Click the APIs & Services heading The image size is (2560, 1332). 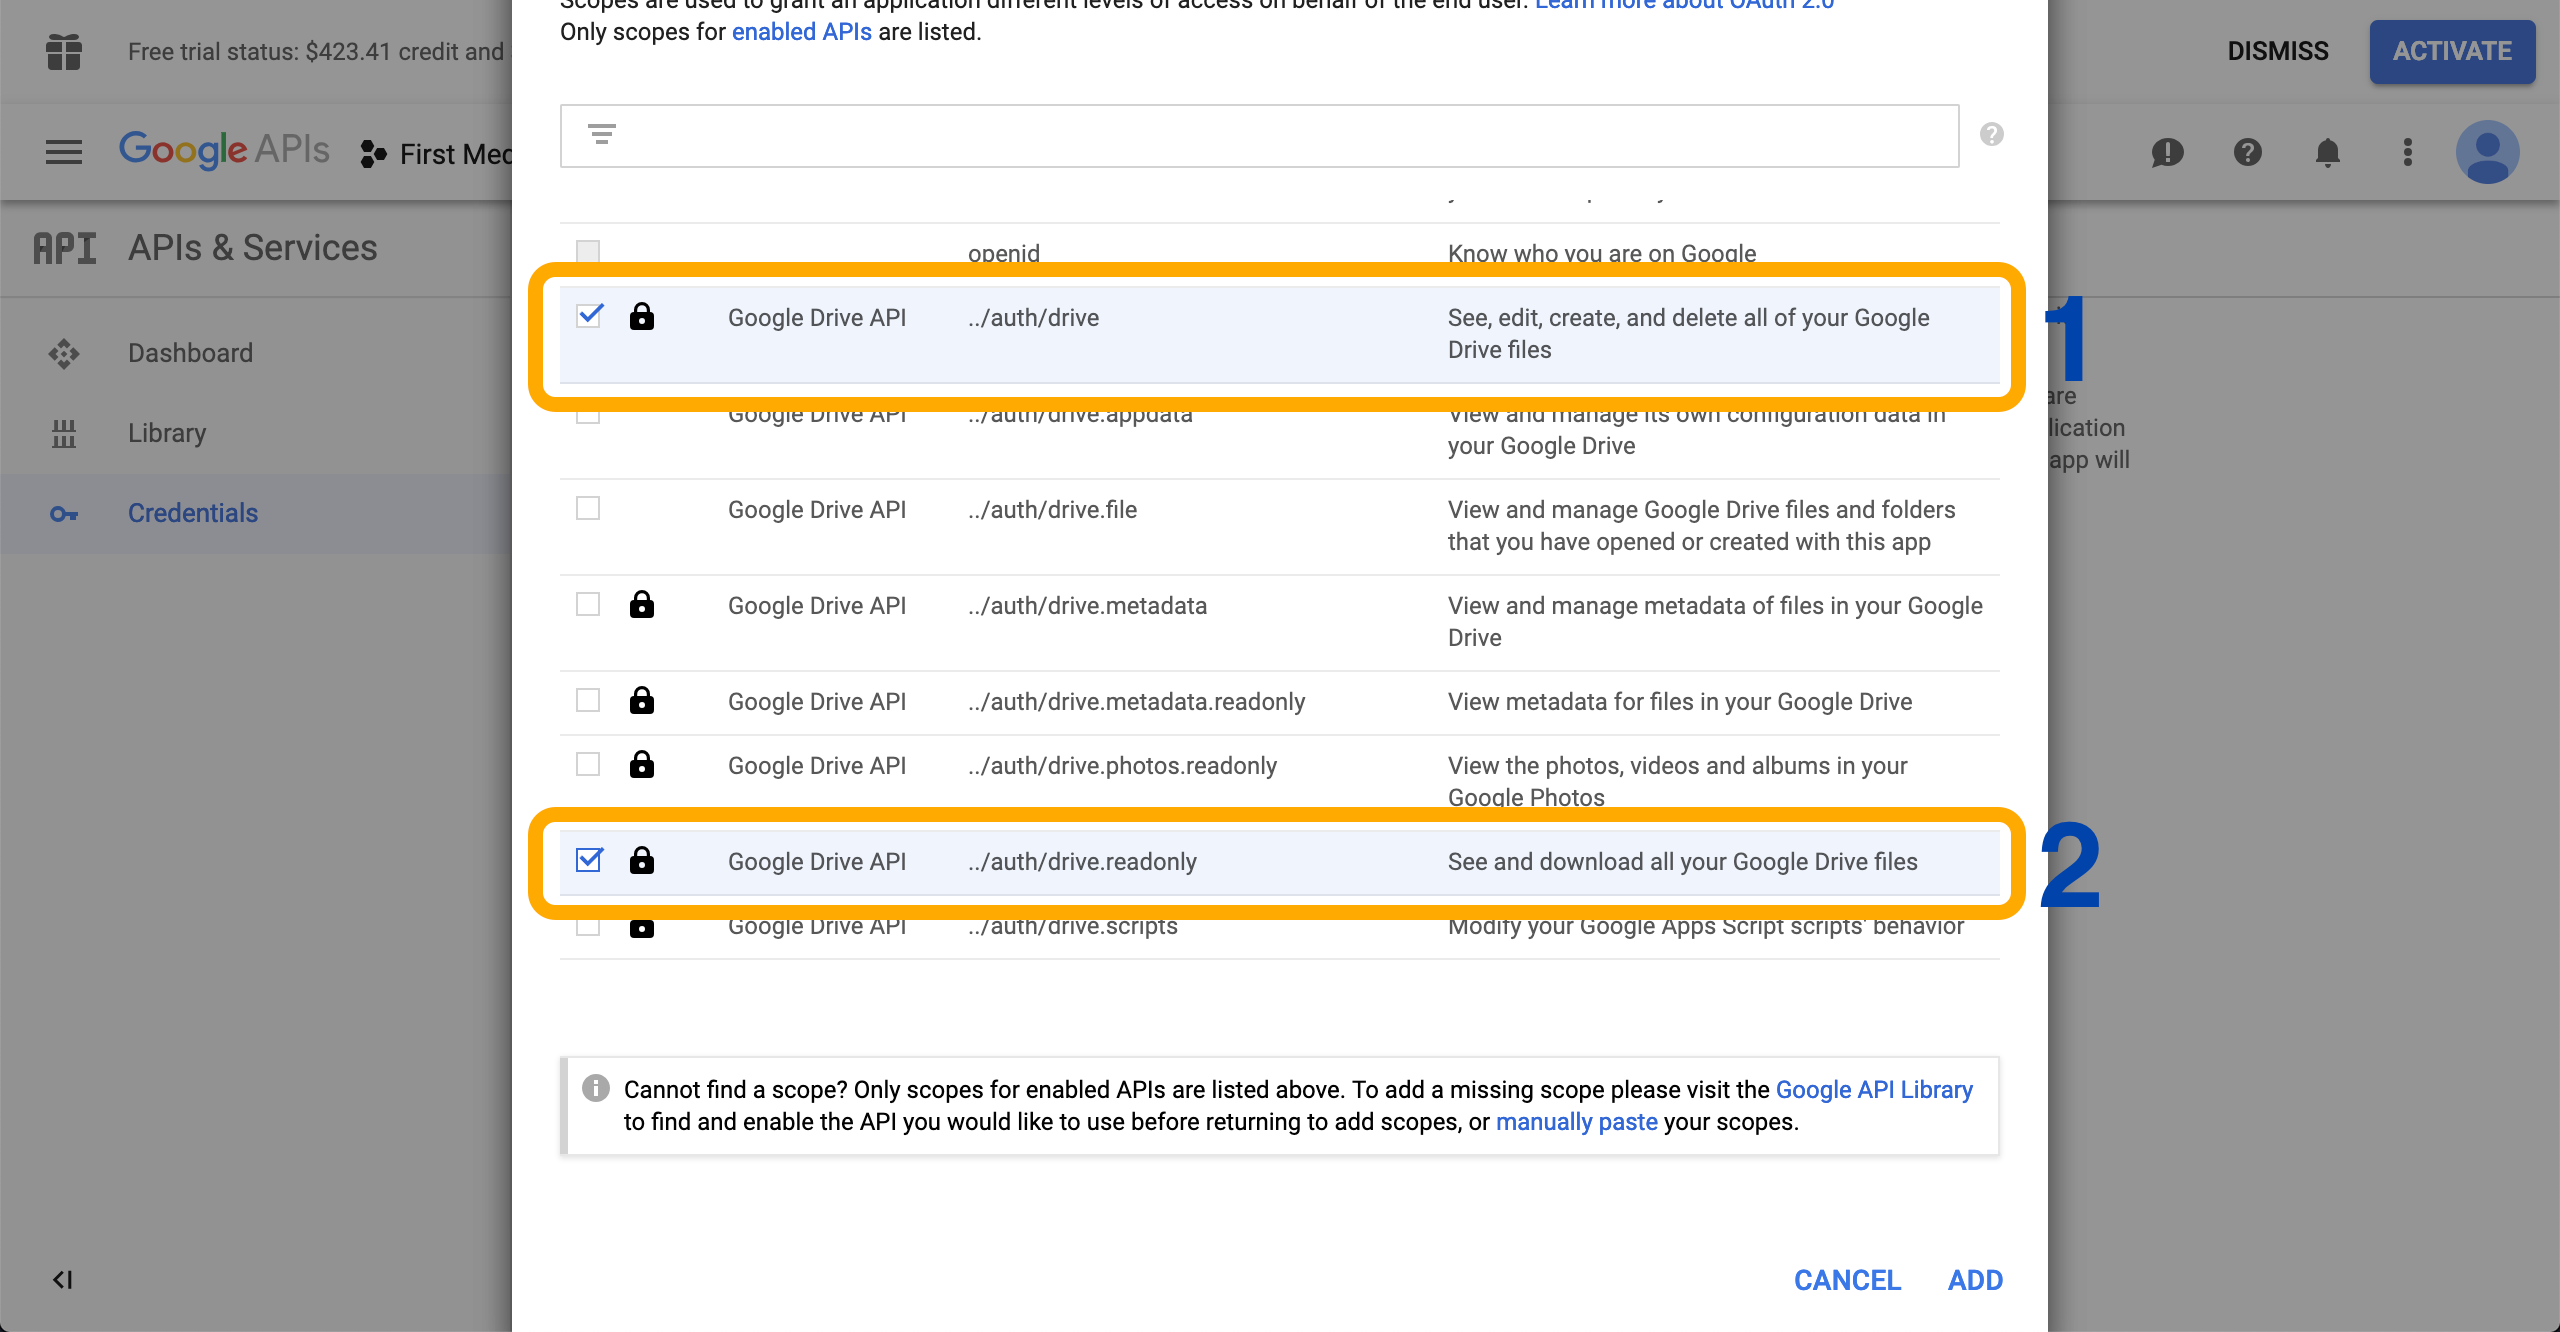tap(253, 248)
